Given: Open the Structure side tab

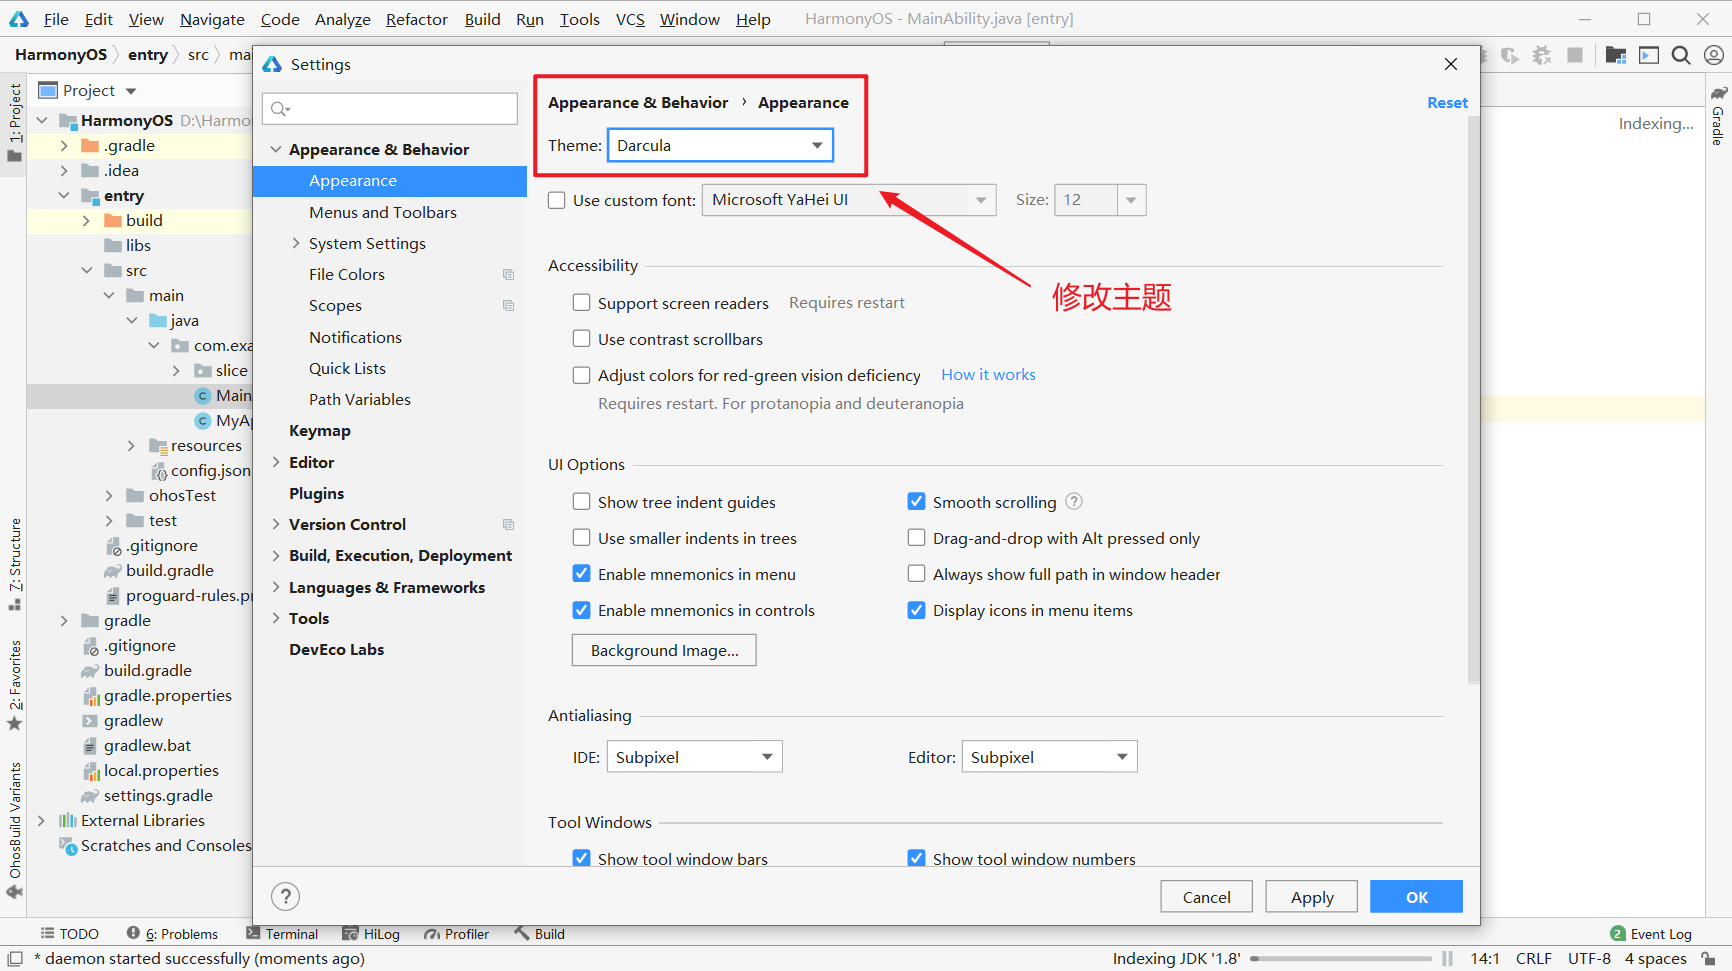Looking at the screenshot, I should (15, 563).
